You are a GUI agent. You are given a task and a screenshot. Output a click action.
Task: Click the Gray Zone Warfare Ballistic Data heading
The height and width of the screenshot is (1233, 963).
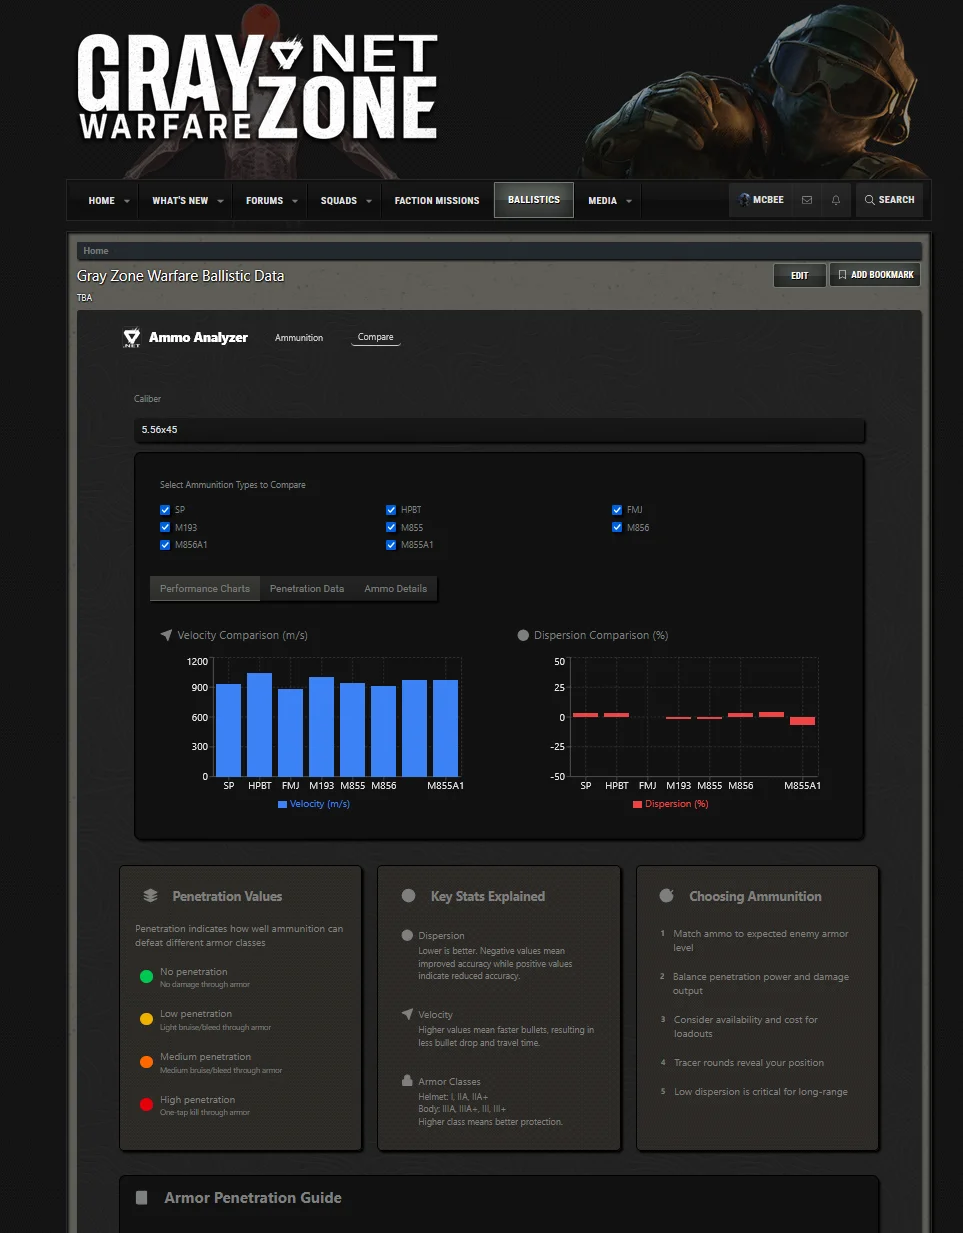click(x=181, y=276)
